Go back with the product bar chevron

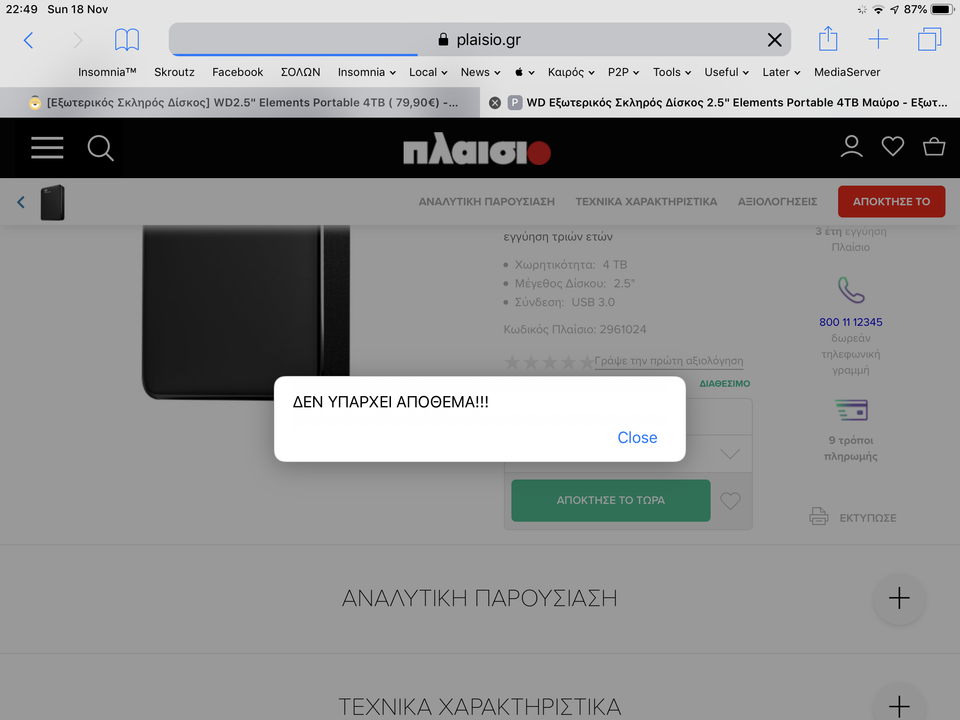click(x=21, y=202)
